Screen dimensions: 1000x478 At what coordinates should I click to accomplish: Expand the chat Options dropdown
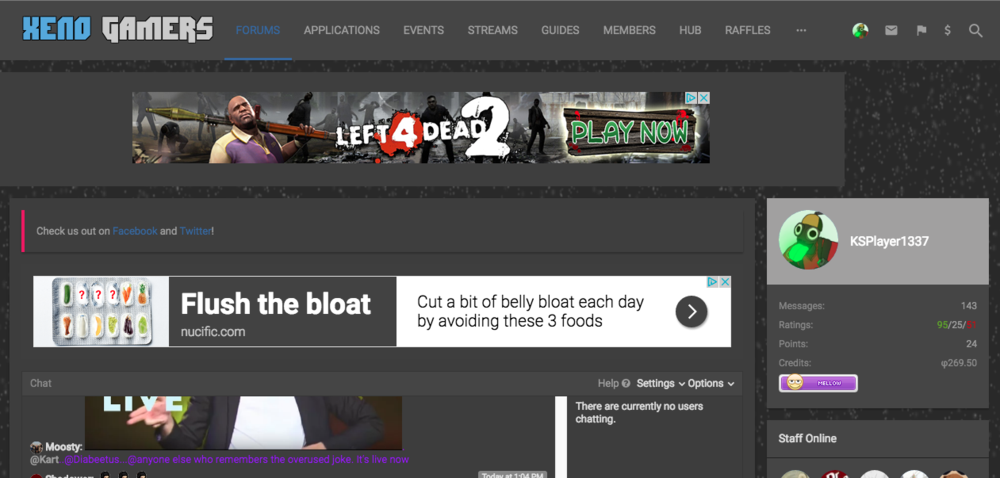(x=711, y=383)
